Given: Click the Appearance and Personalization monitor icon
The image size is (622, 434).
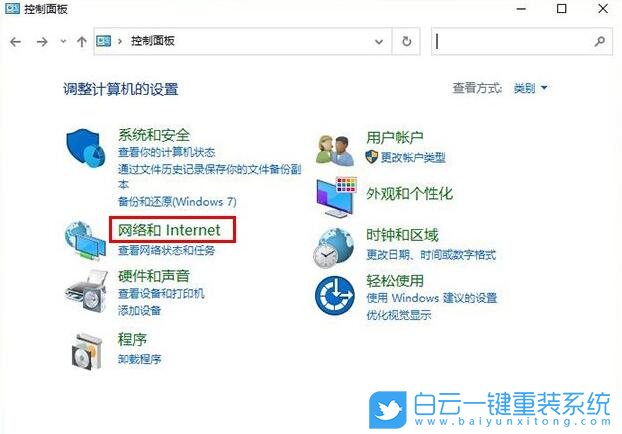Looking at the screenshot, I should pyautogui.click(x=336, y=196).
